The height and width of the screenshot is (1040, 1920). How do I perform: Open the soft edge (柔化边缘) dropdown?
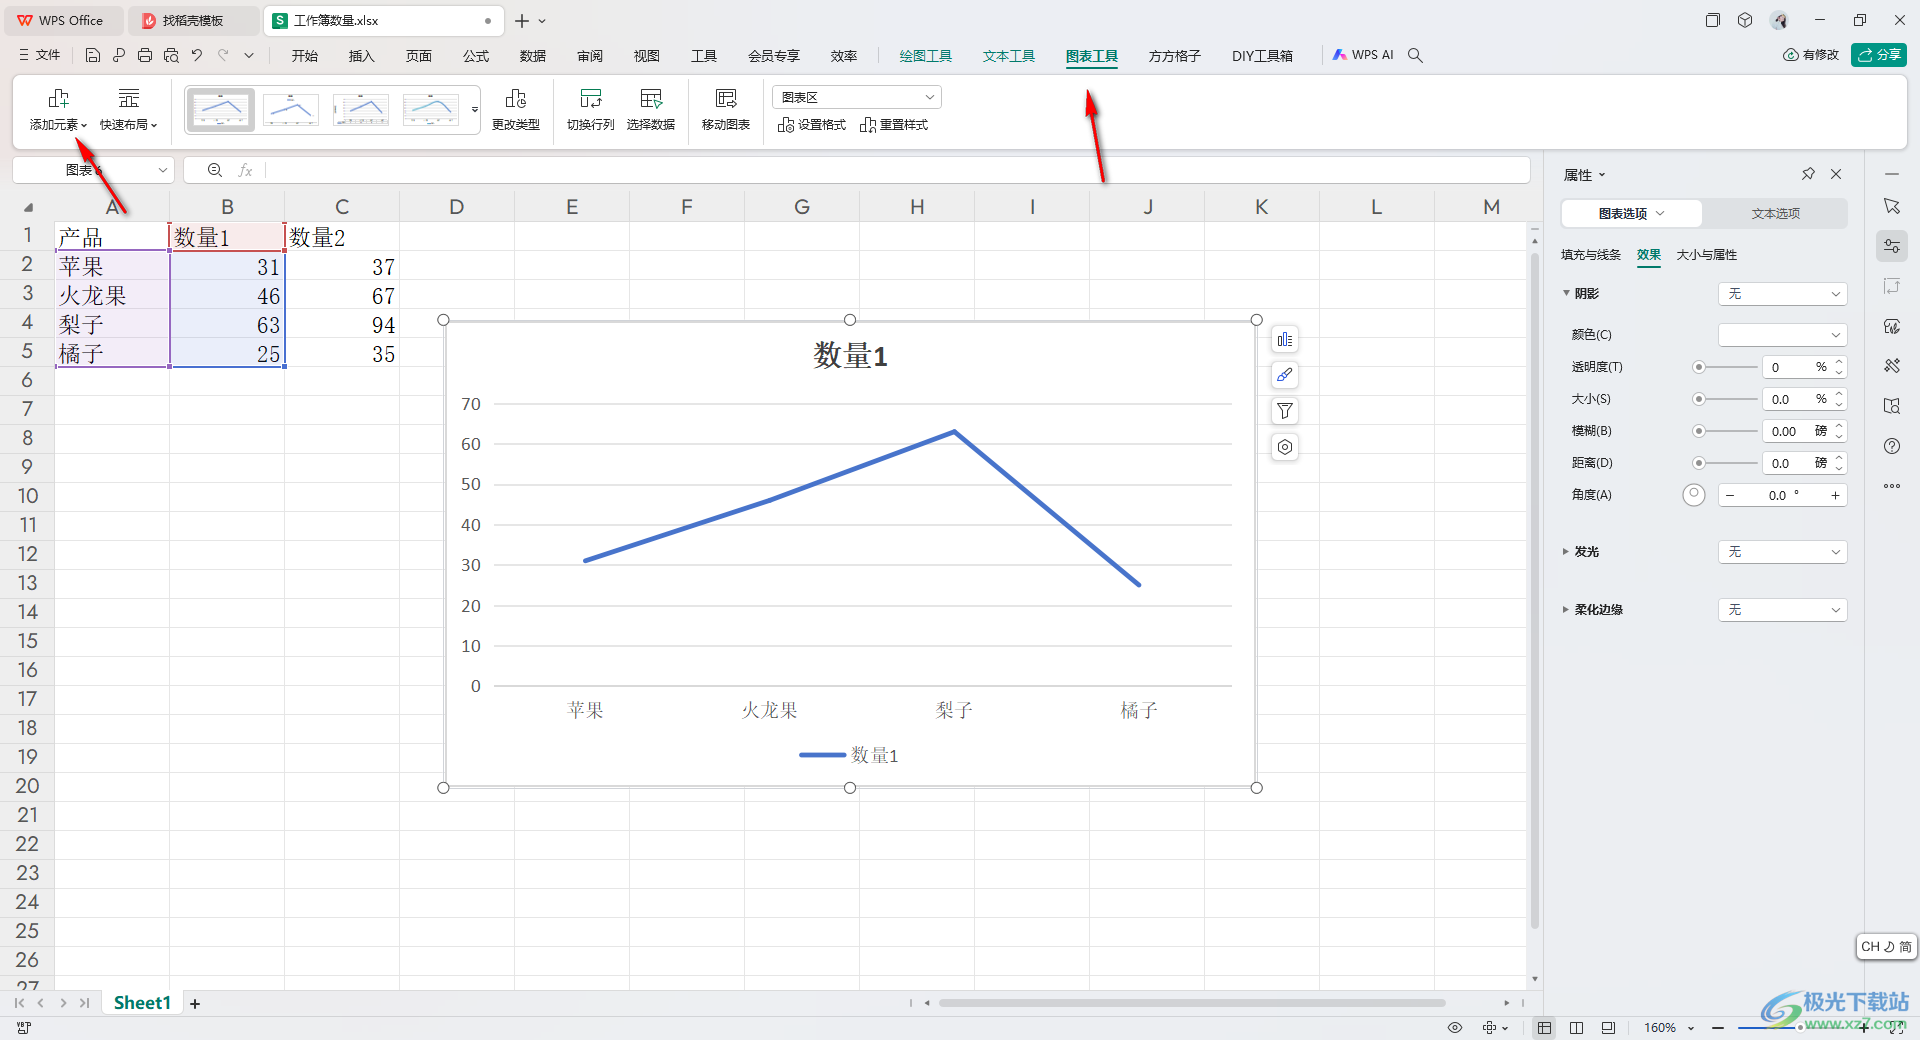1782,610
